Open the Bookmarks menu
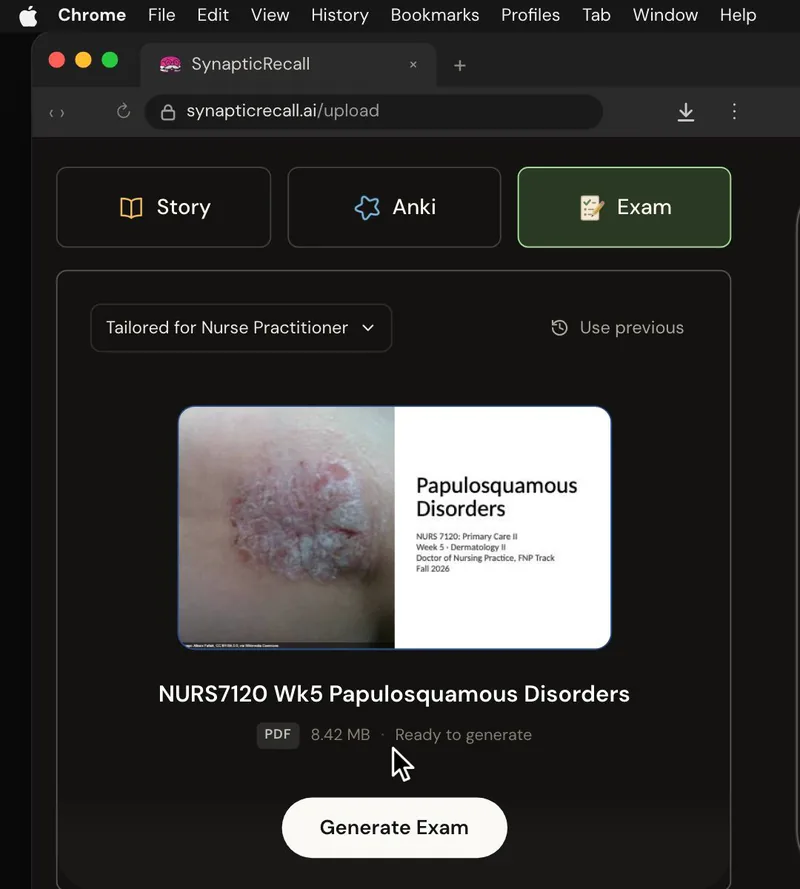Screen dimensions: 800x889 tap(435, 15)
